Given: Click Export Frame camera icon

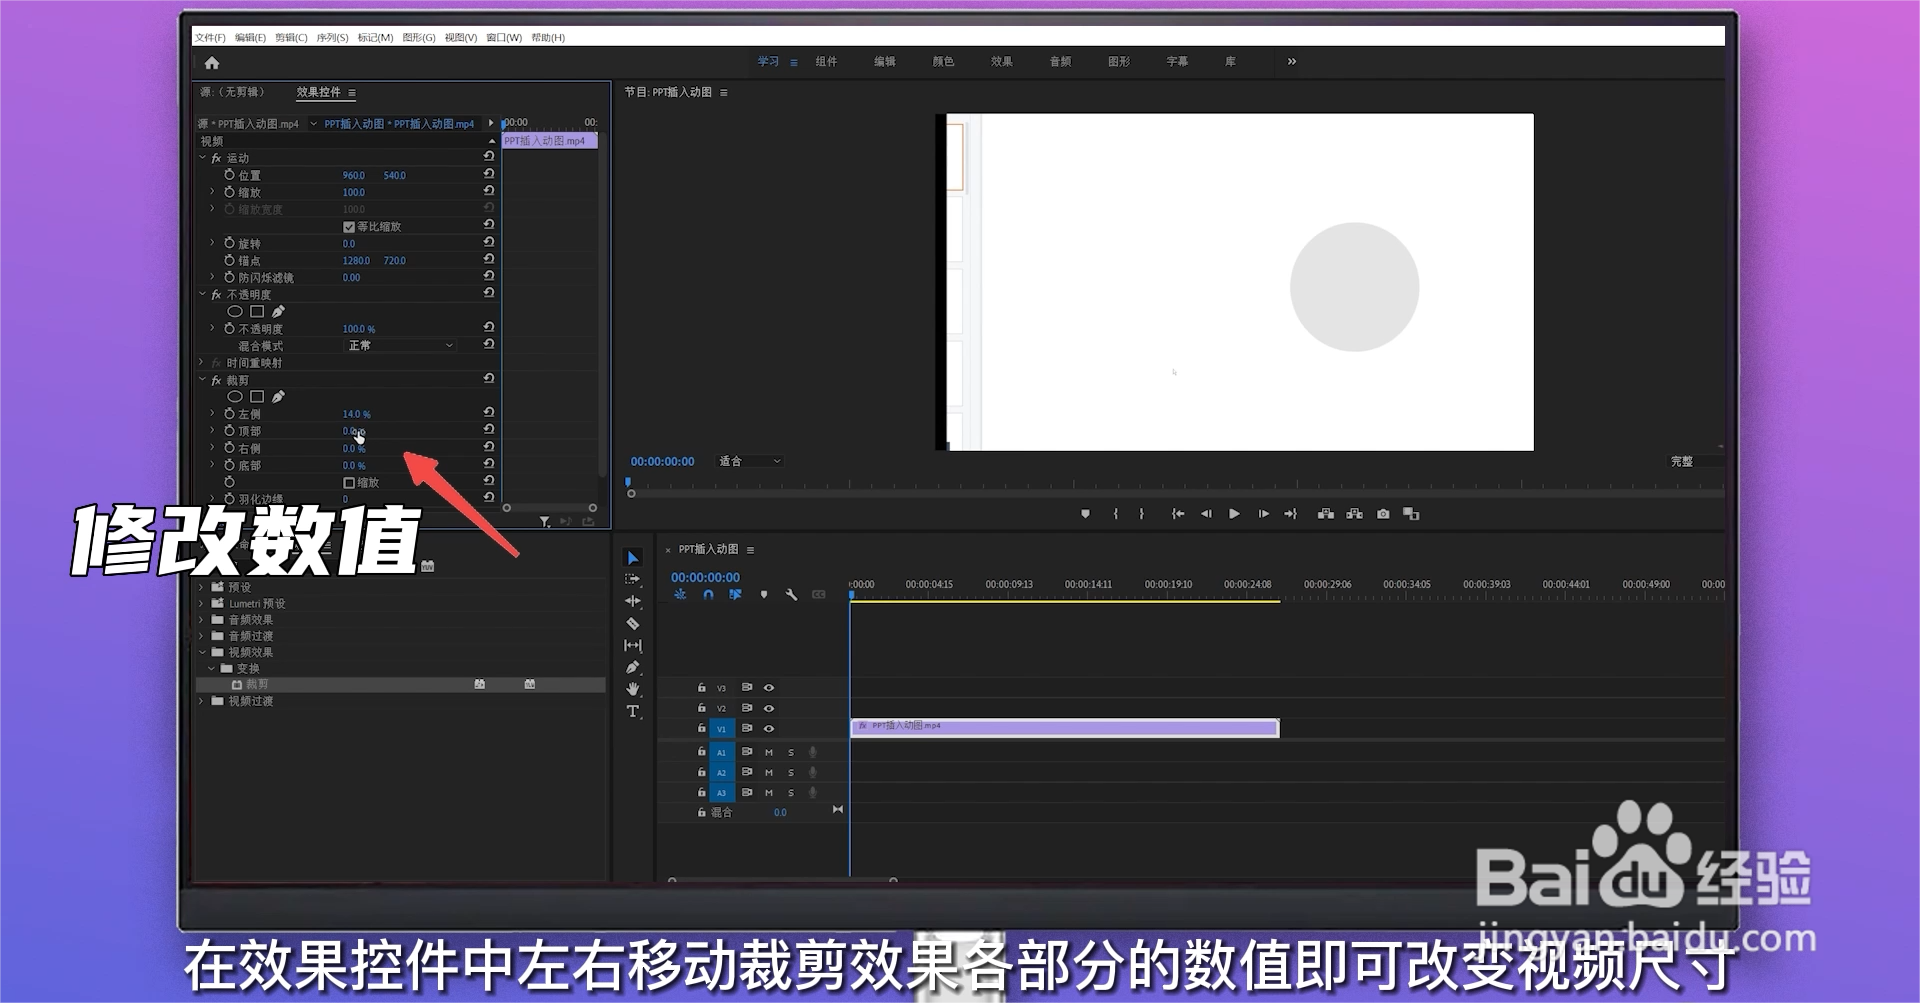Looking at the screenshot, I should (1383, 514).
